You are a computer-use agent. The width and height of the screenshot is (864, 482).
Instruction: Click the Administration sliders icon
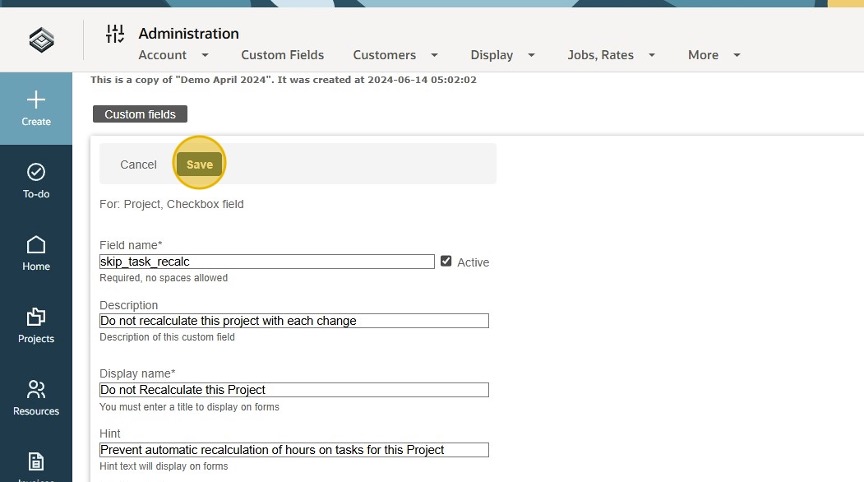[115, 34]
